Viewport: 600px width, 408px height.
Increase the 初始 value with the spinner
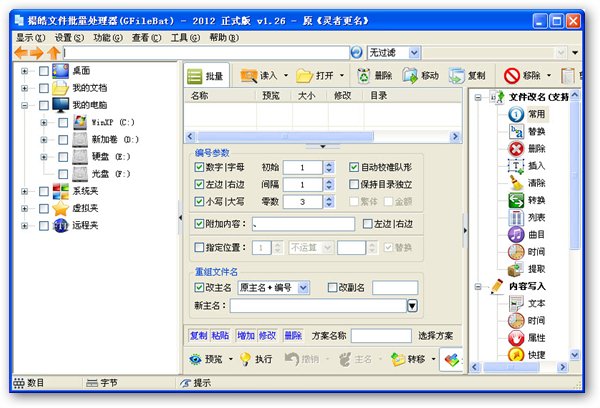[329, 164]
